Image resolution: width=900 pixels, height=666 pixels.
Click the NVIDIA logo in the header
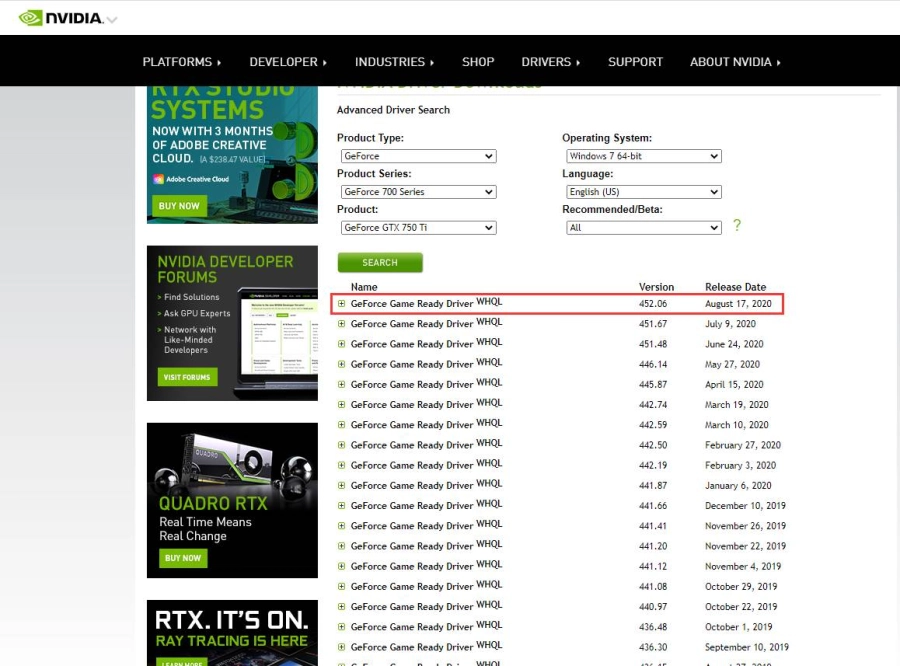(x=60, y=17)
